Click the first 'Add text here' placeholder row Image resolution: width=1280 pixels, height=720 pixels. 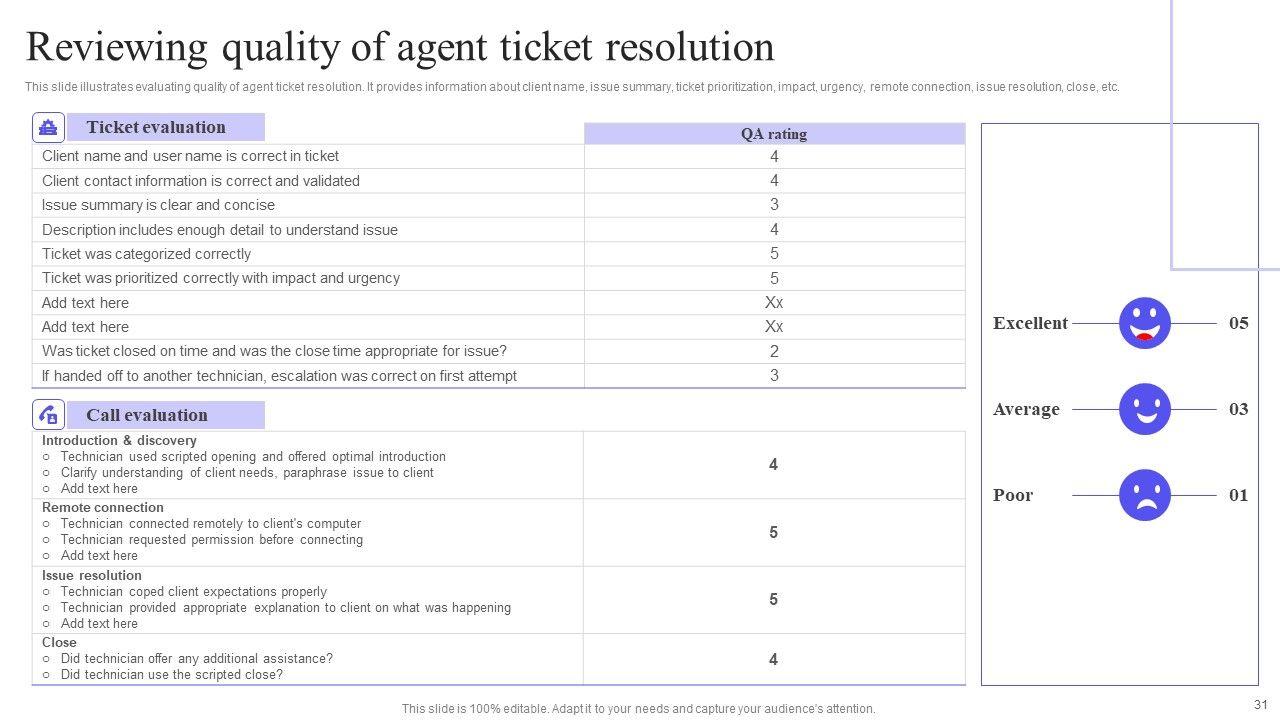(x=85, y=303)
